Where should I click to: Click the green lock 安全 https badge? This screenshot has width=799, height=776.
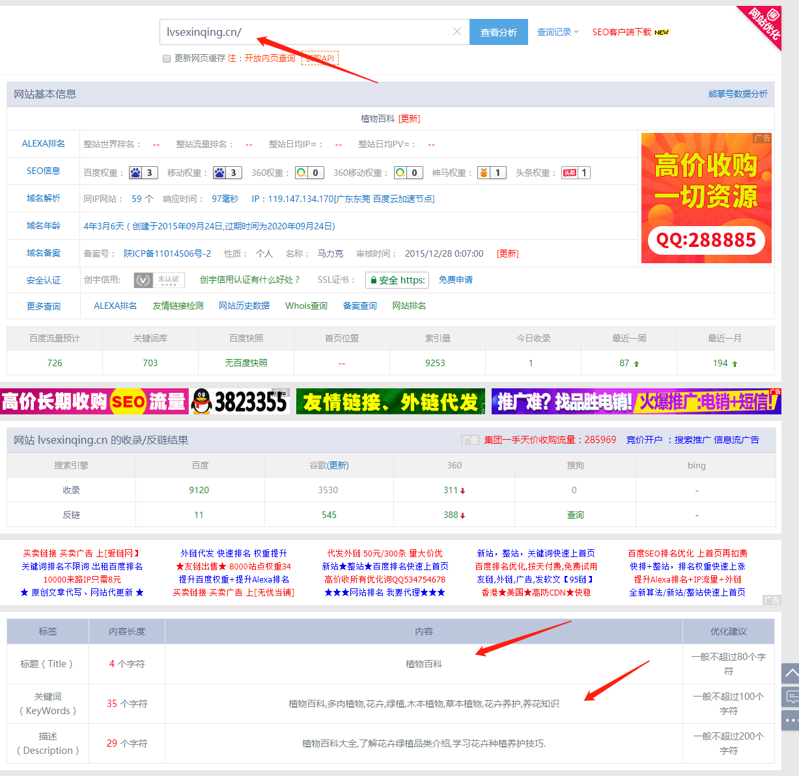pos(397,280)
